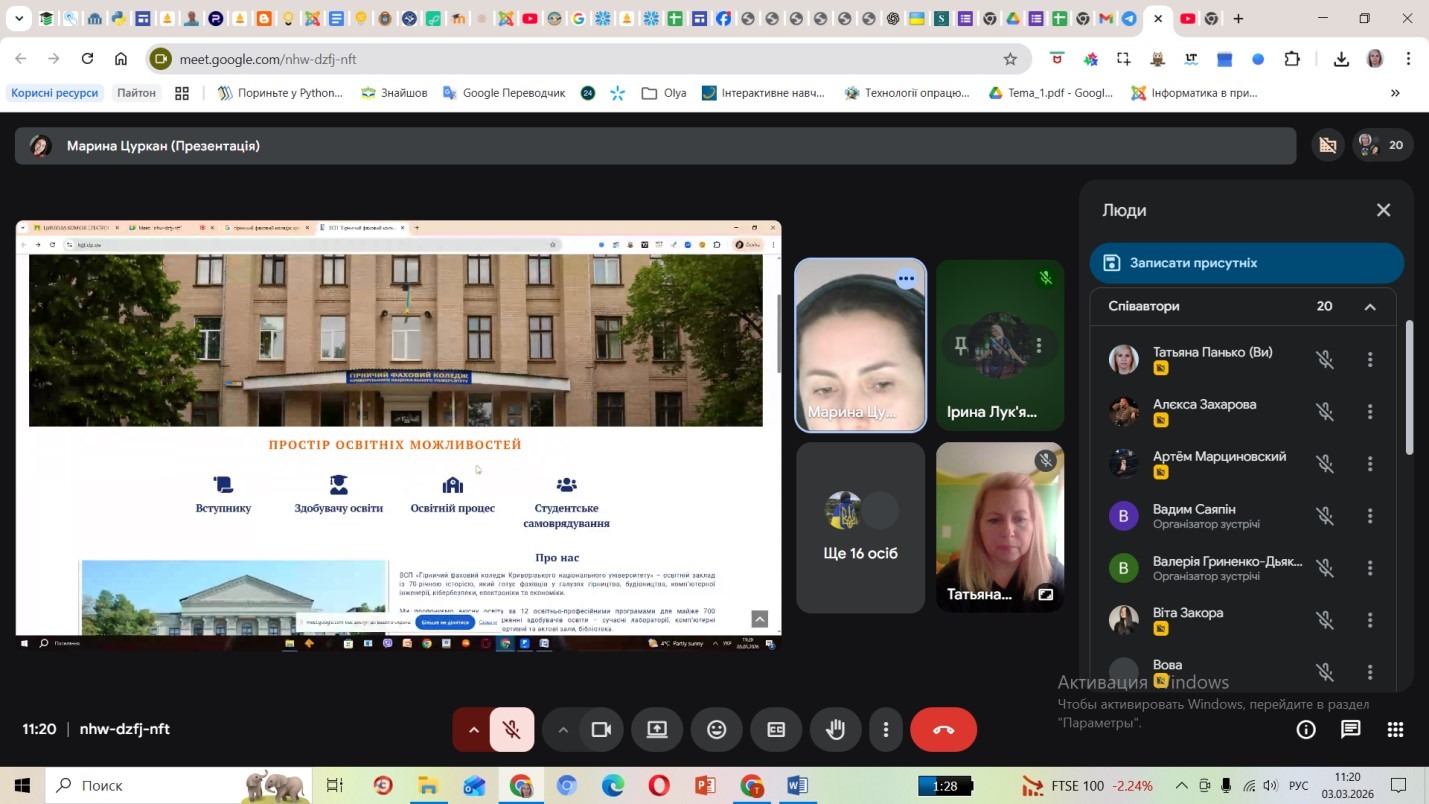The height and width of the screenshot is (804, 1429).
Task: Click the present screen icon
Action: pyautogui.click(x=657, y=730)
